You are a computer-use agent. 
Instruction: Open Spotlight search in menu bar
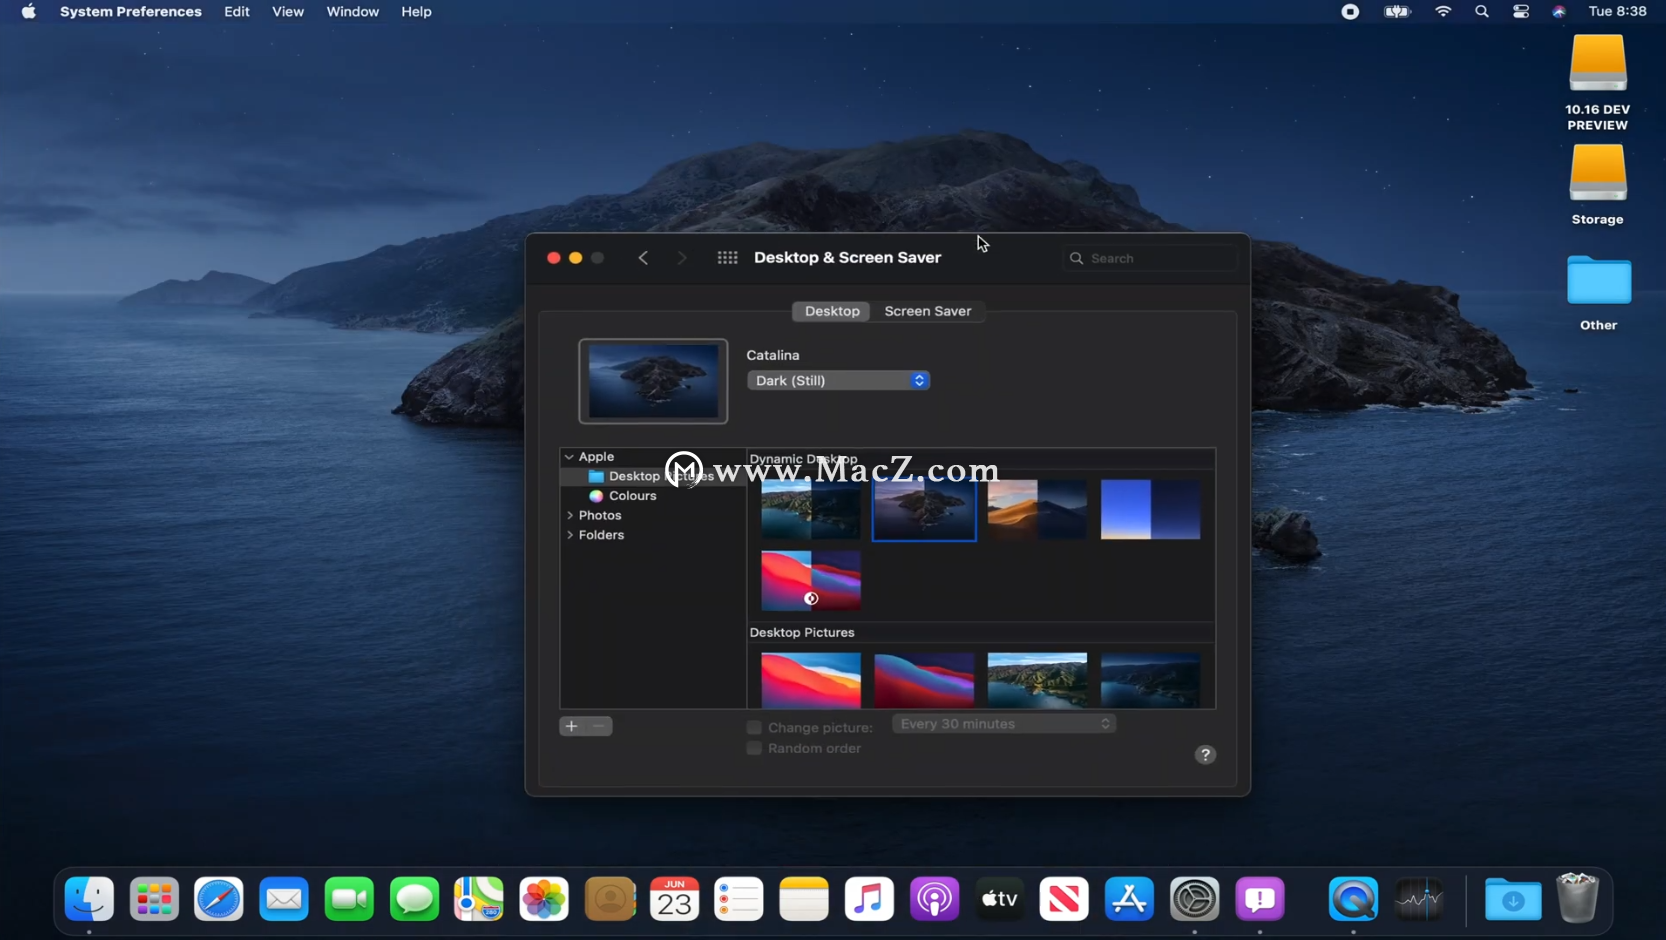point(1482,12)
